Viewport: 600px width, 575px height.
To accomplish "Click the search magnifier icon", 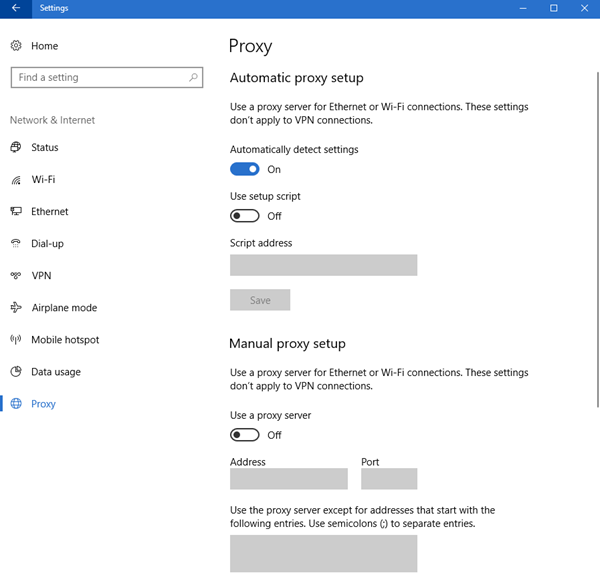I will click(x=193, y=77).
